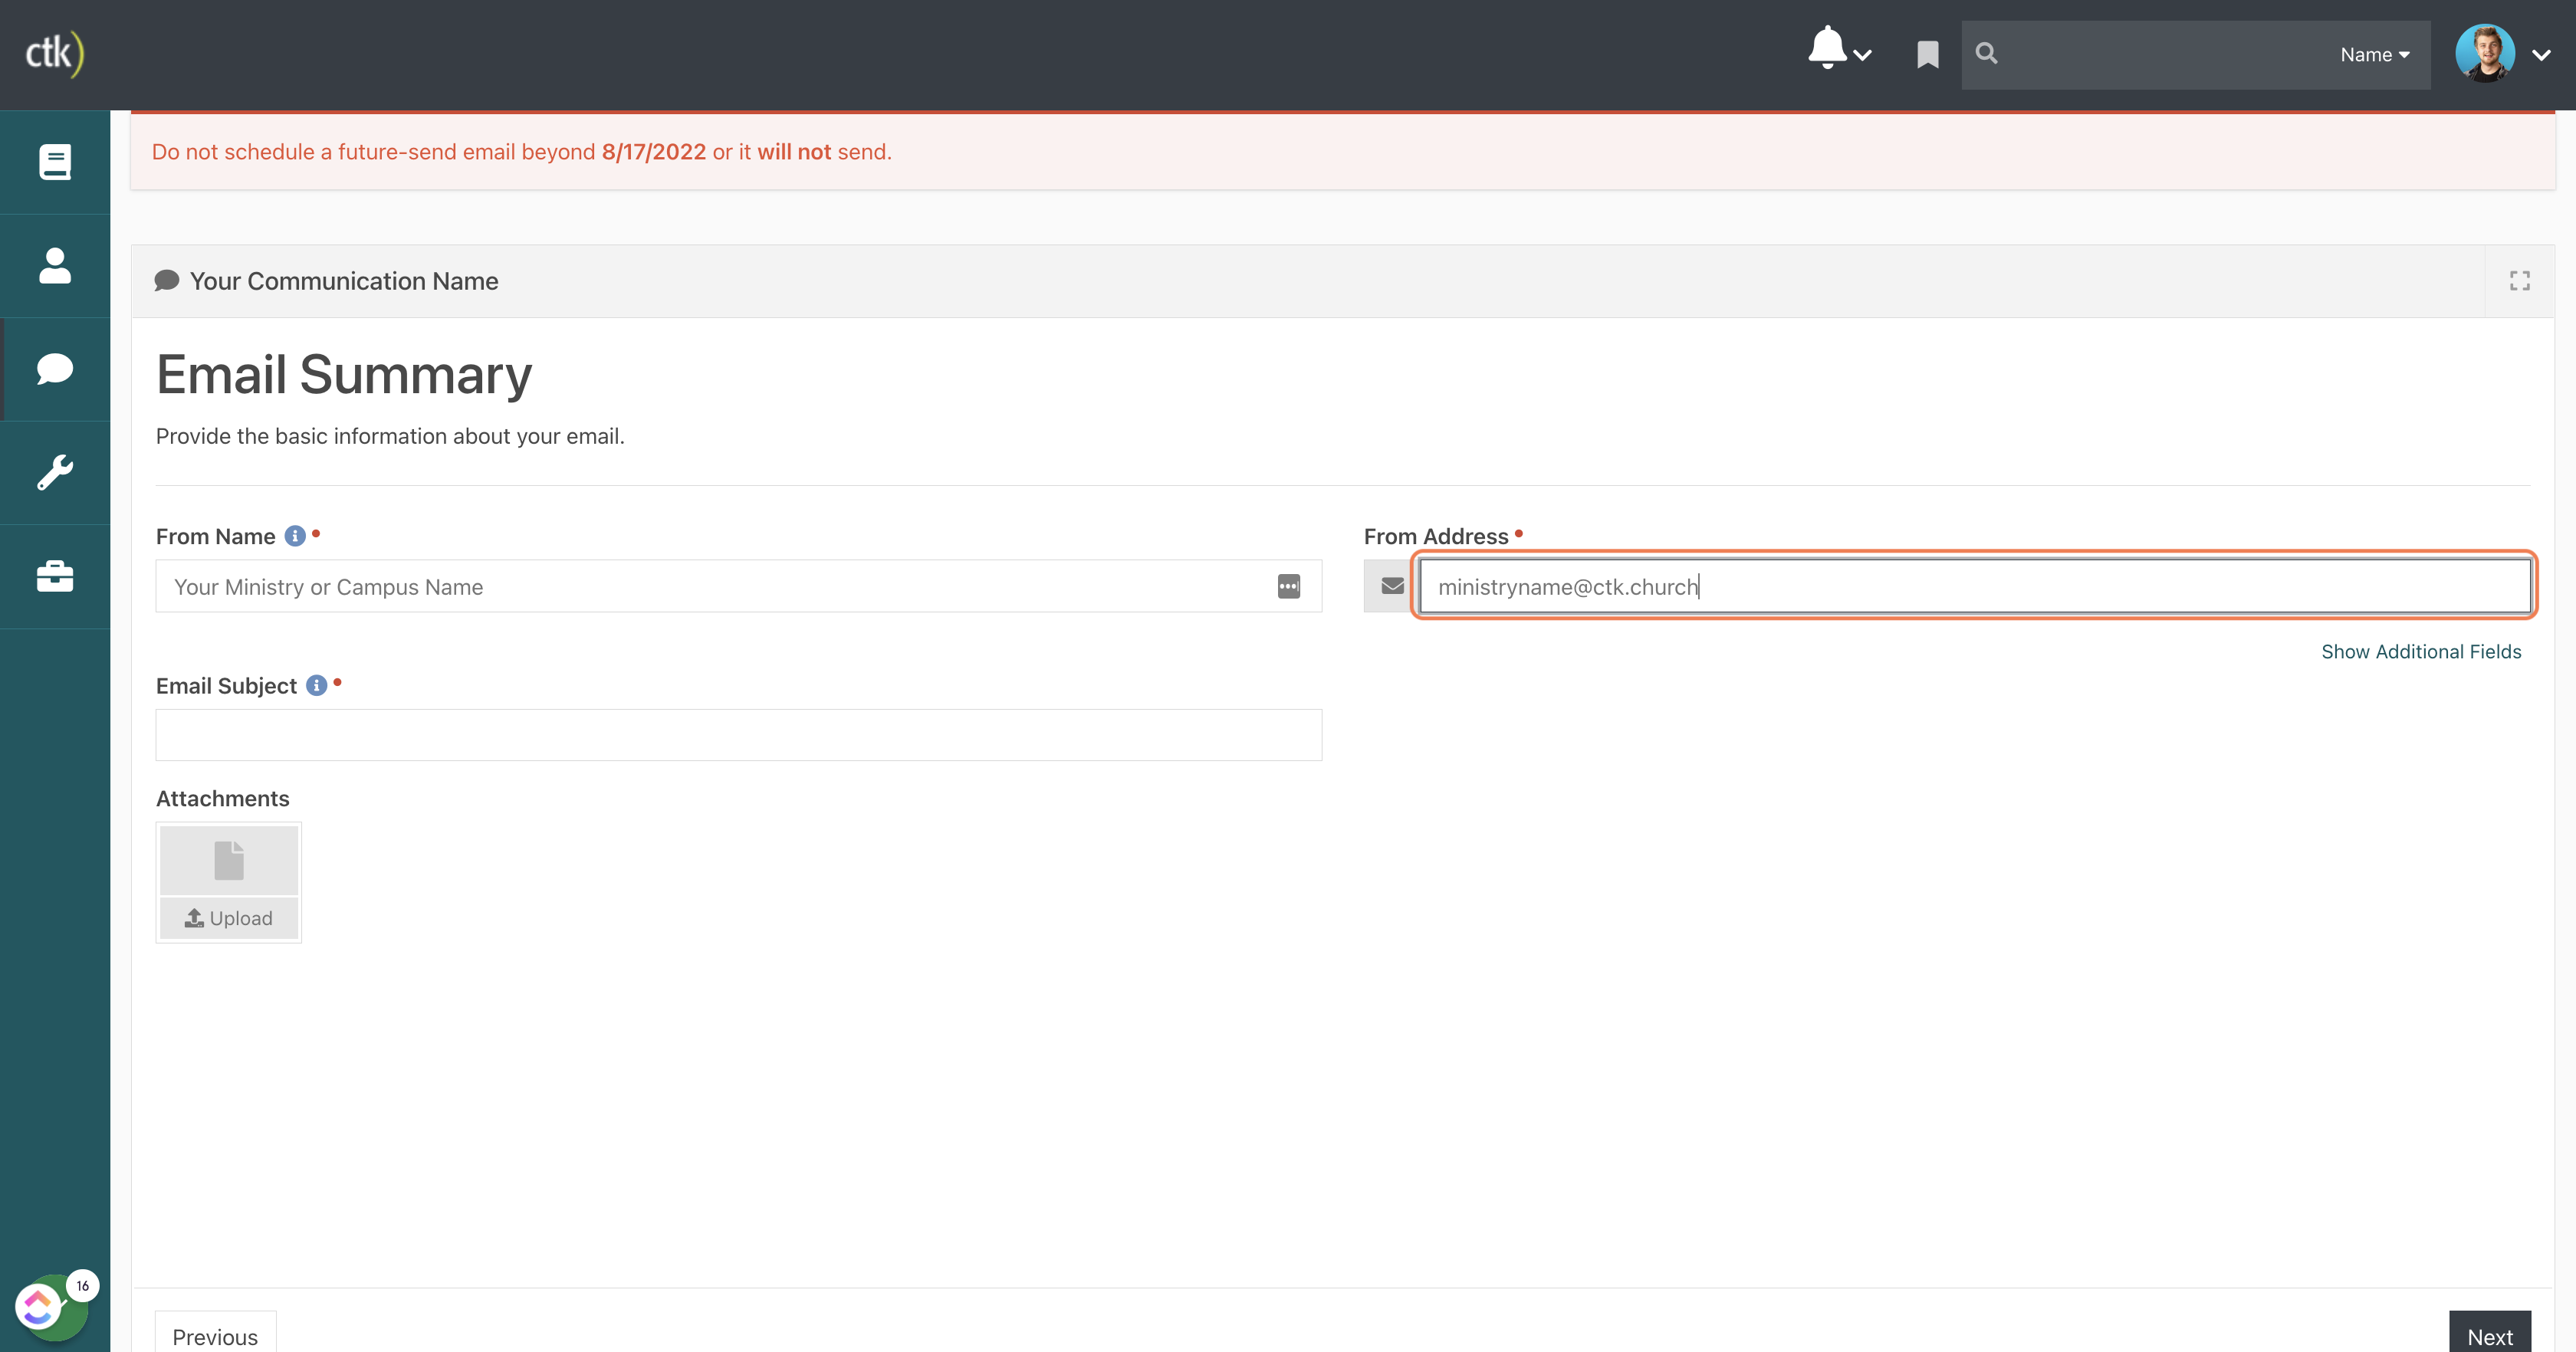The image size is (2576, 1352).
Task: Expand the notifications chevron dropdown
Action: click(1862, 56)
